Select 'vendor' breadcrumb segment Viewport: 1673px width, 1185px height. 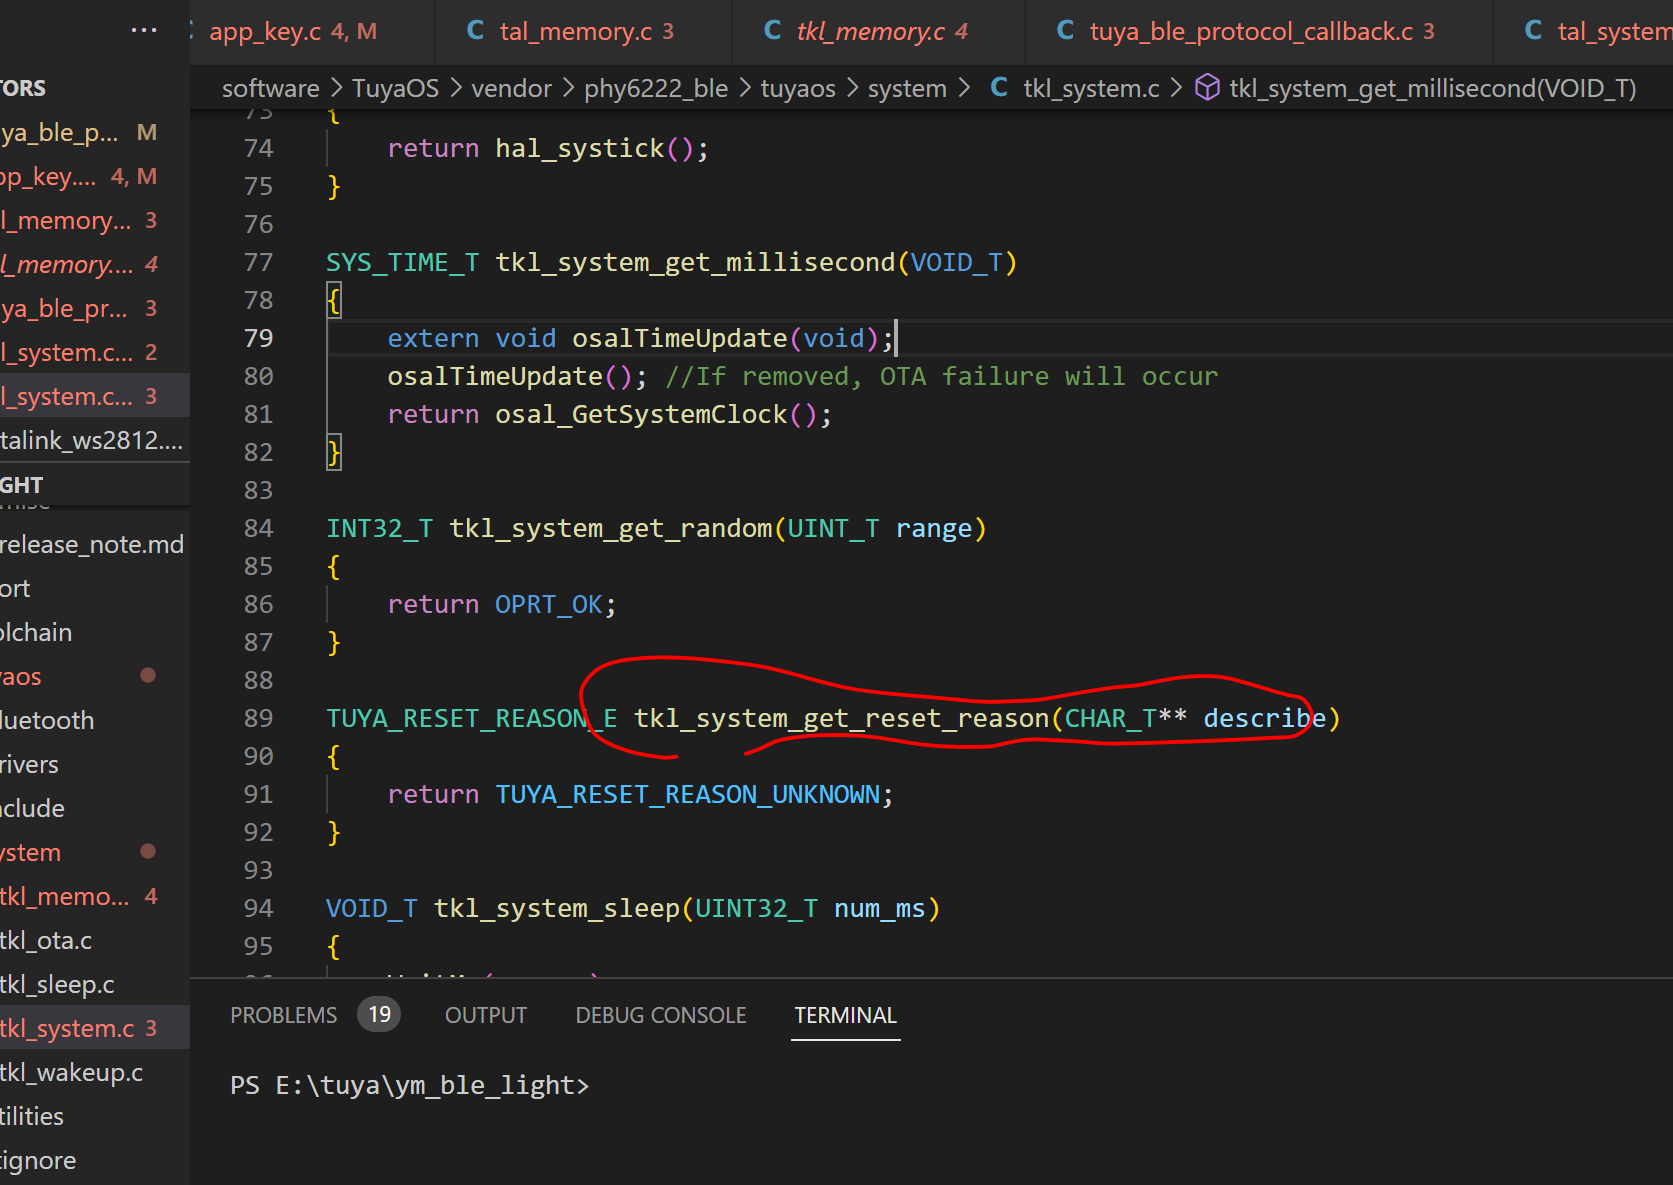coord(511,89)
